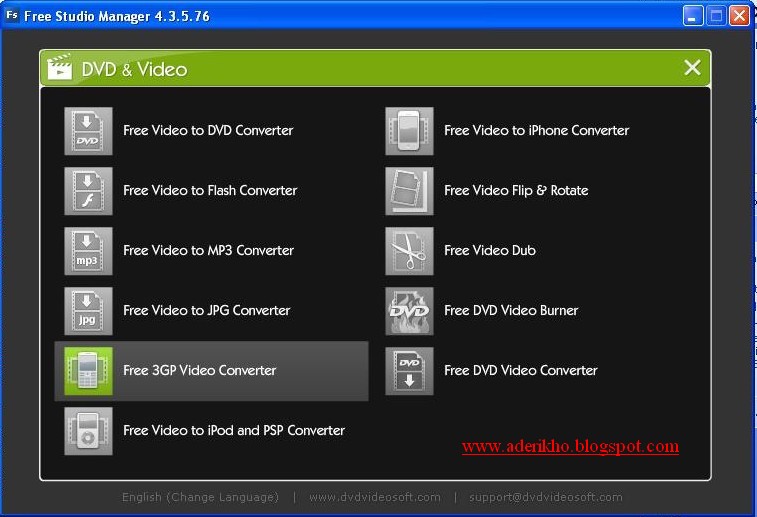Select Free Video Flip & Rotate text
757x517 pixels.
click(516, 190)
